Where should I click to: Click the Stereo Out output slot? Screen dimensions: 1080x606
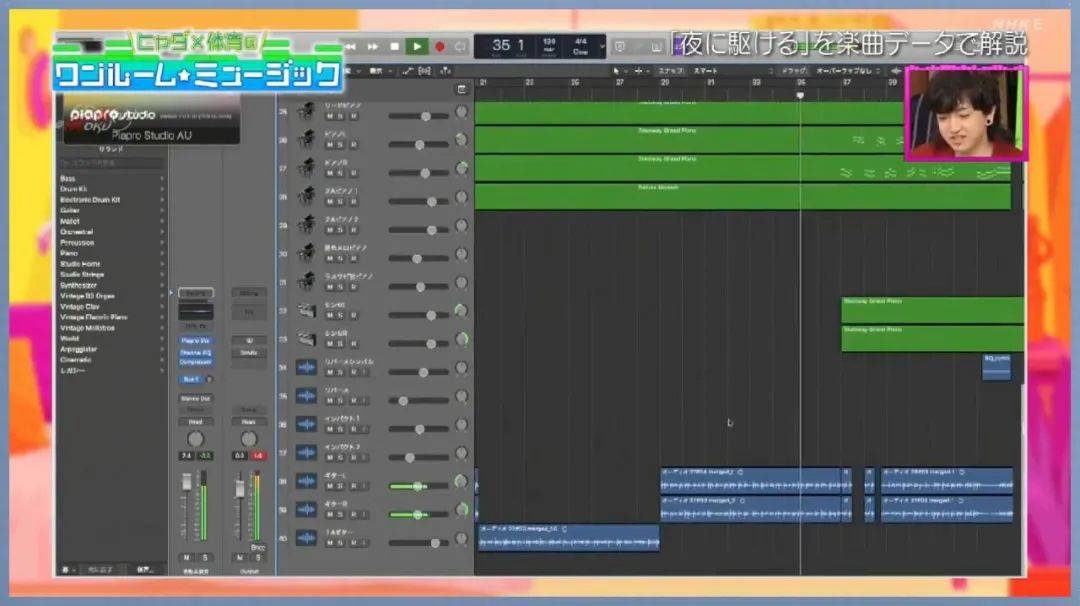coord(196,398)
